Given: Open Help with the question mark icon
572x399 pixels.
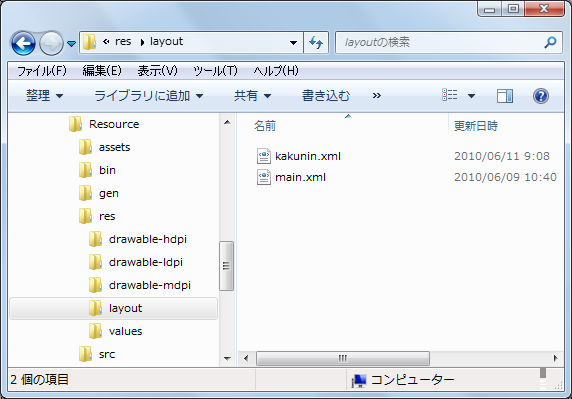Looking at the screenshot, I should (x=541, y=96).
